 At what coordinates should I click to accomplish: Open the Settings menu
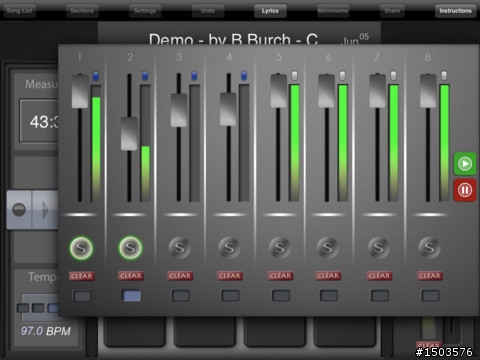coord(145,11)
